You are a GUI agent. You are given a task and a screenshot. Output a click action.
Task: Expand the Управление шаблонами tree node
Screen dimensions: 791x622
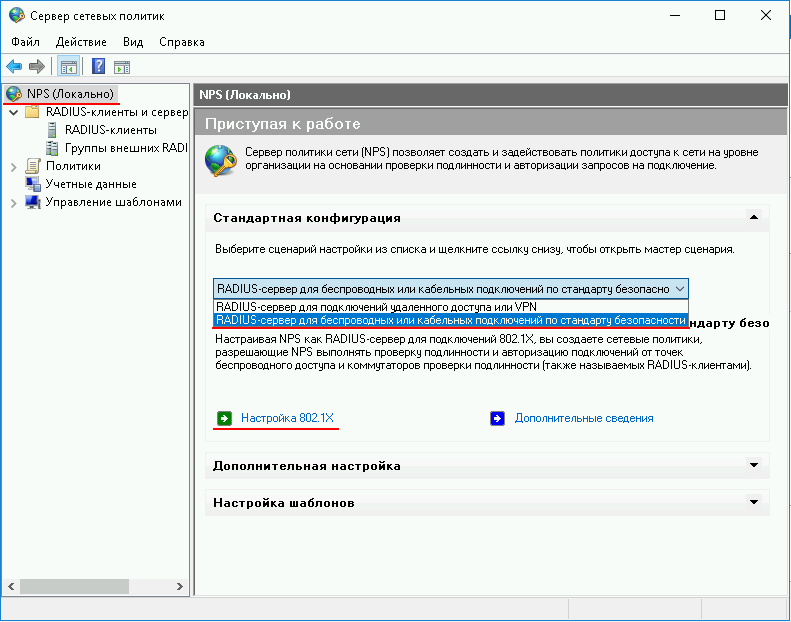click(x=14, y=203)
